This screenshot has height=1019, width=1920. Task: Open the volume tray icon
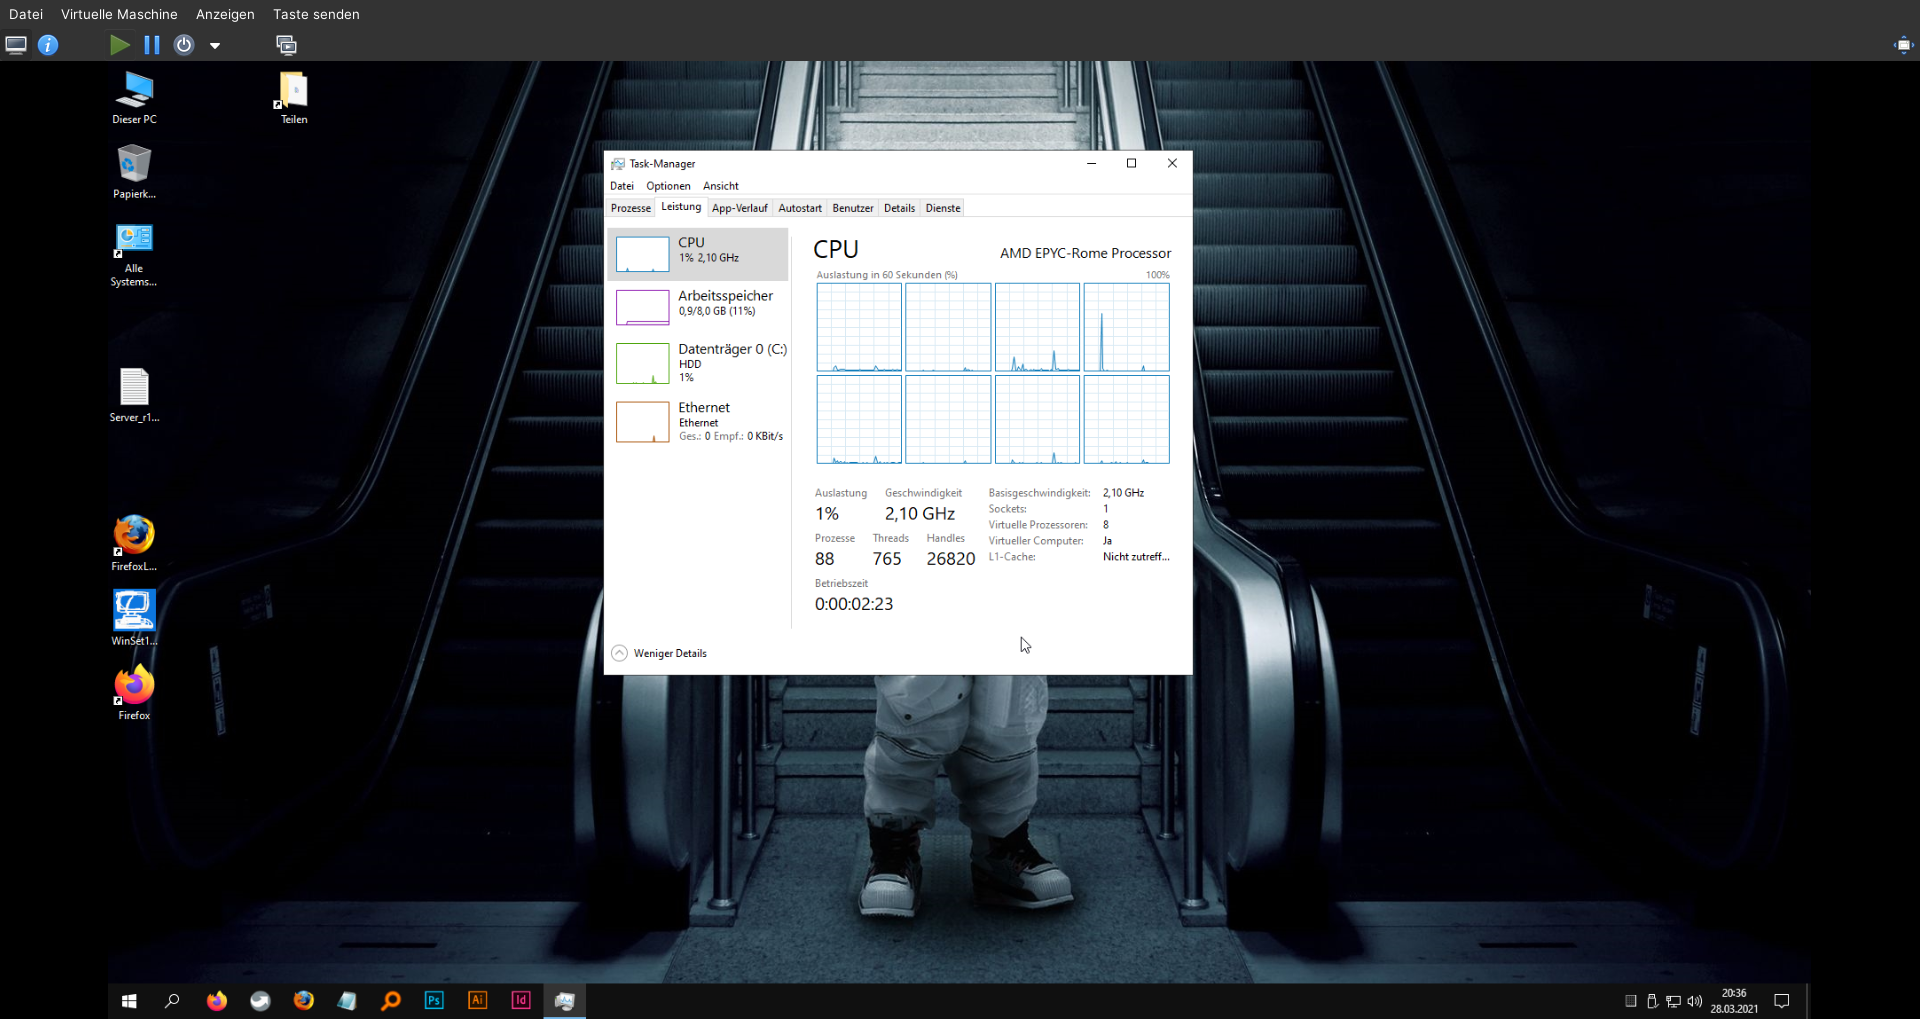click(x=1694, y=1001)
